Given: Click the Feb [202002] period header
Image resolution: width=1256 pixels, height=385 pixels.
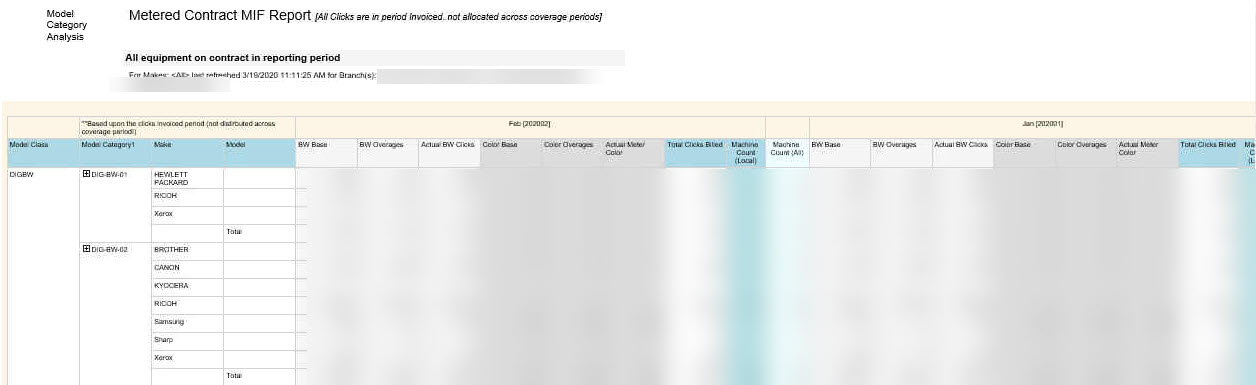Looking at the screenshot, I should click(530, 123).
